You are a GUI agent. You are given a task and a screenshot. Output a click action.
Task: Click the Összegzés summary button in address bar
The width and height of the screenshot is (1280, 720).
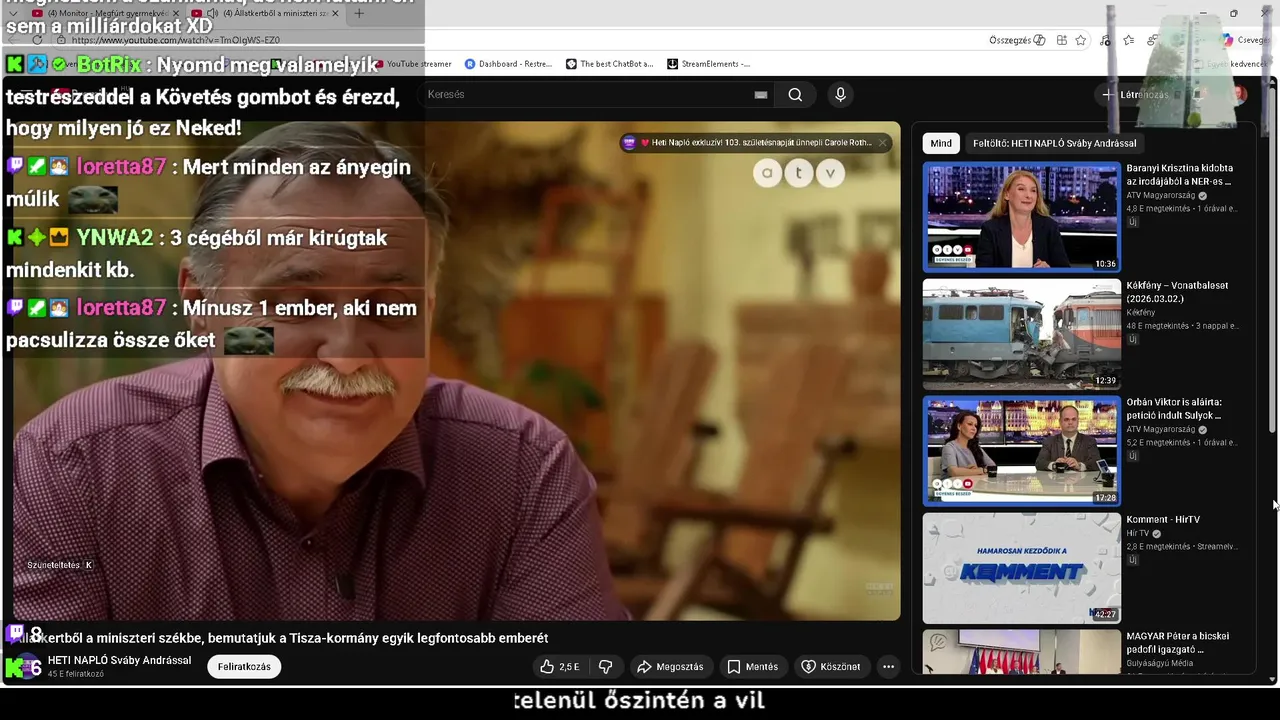[x=1017, y=40]
